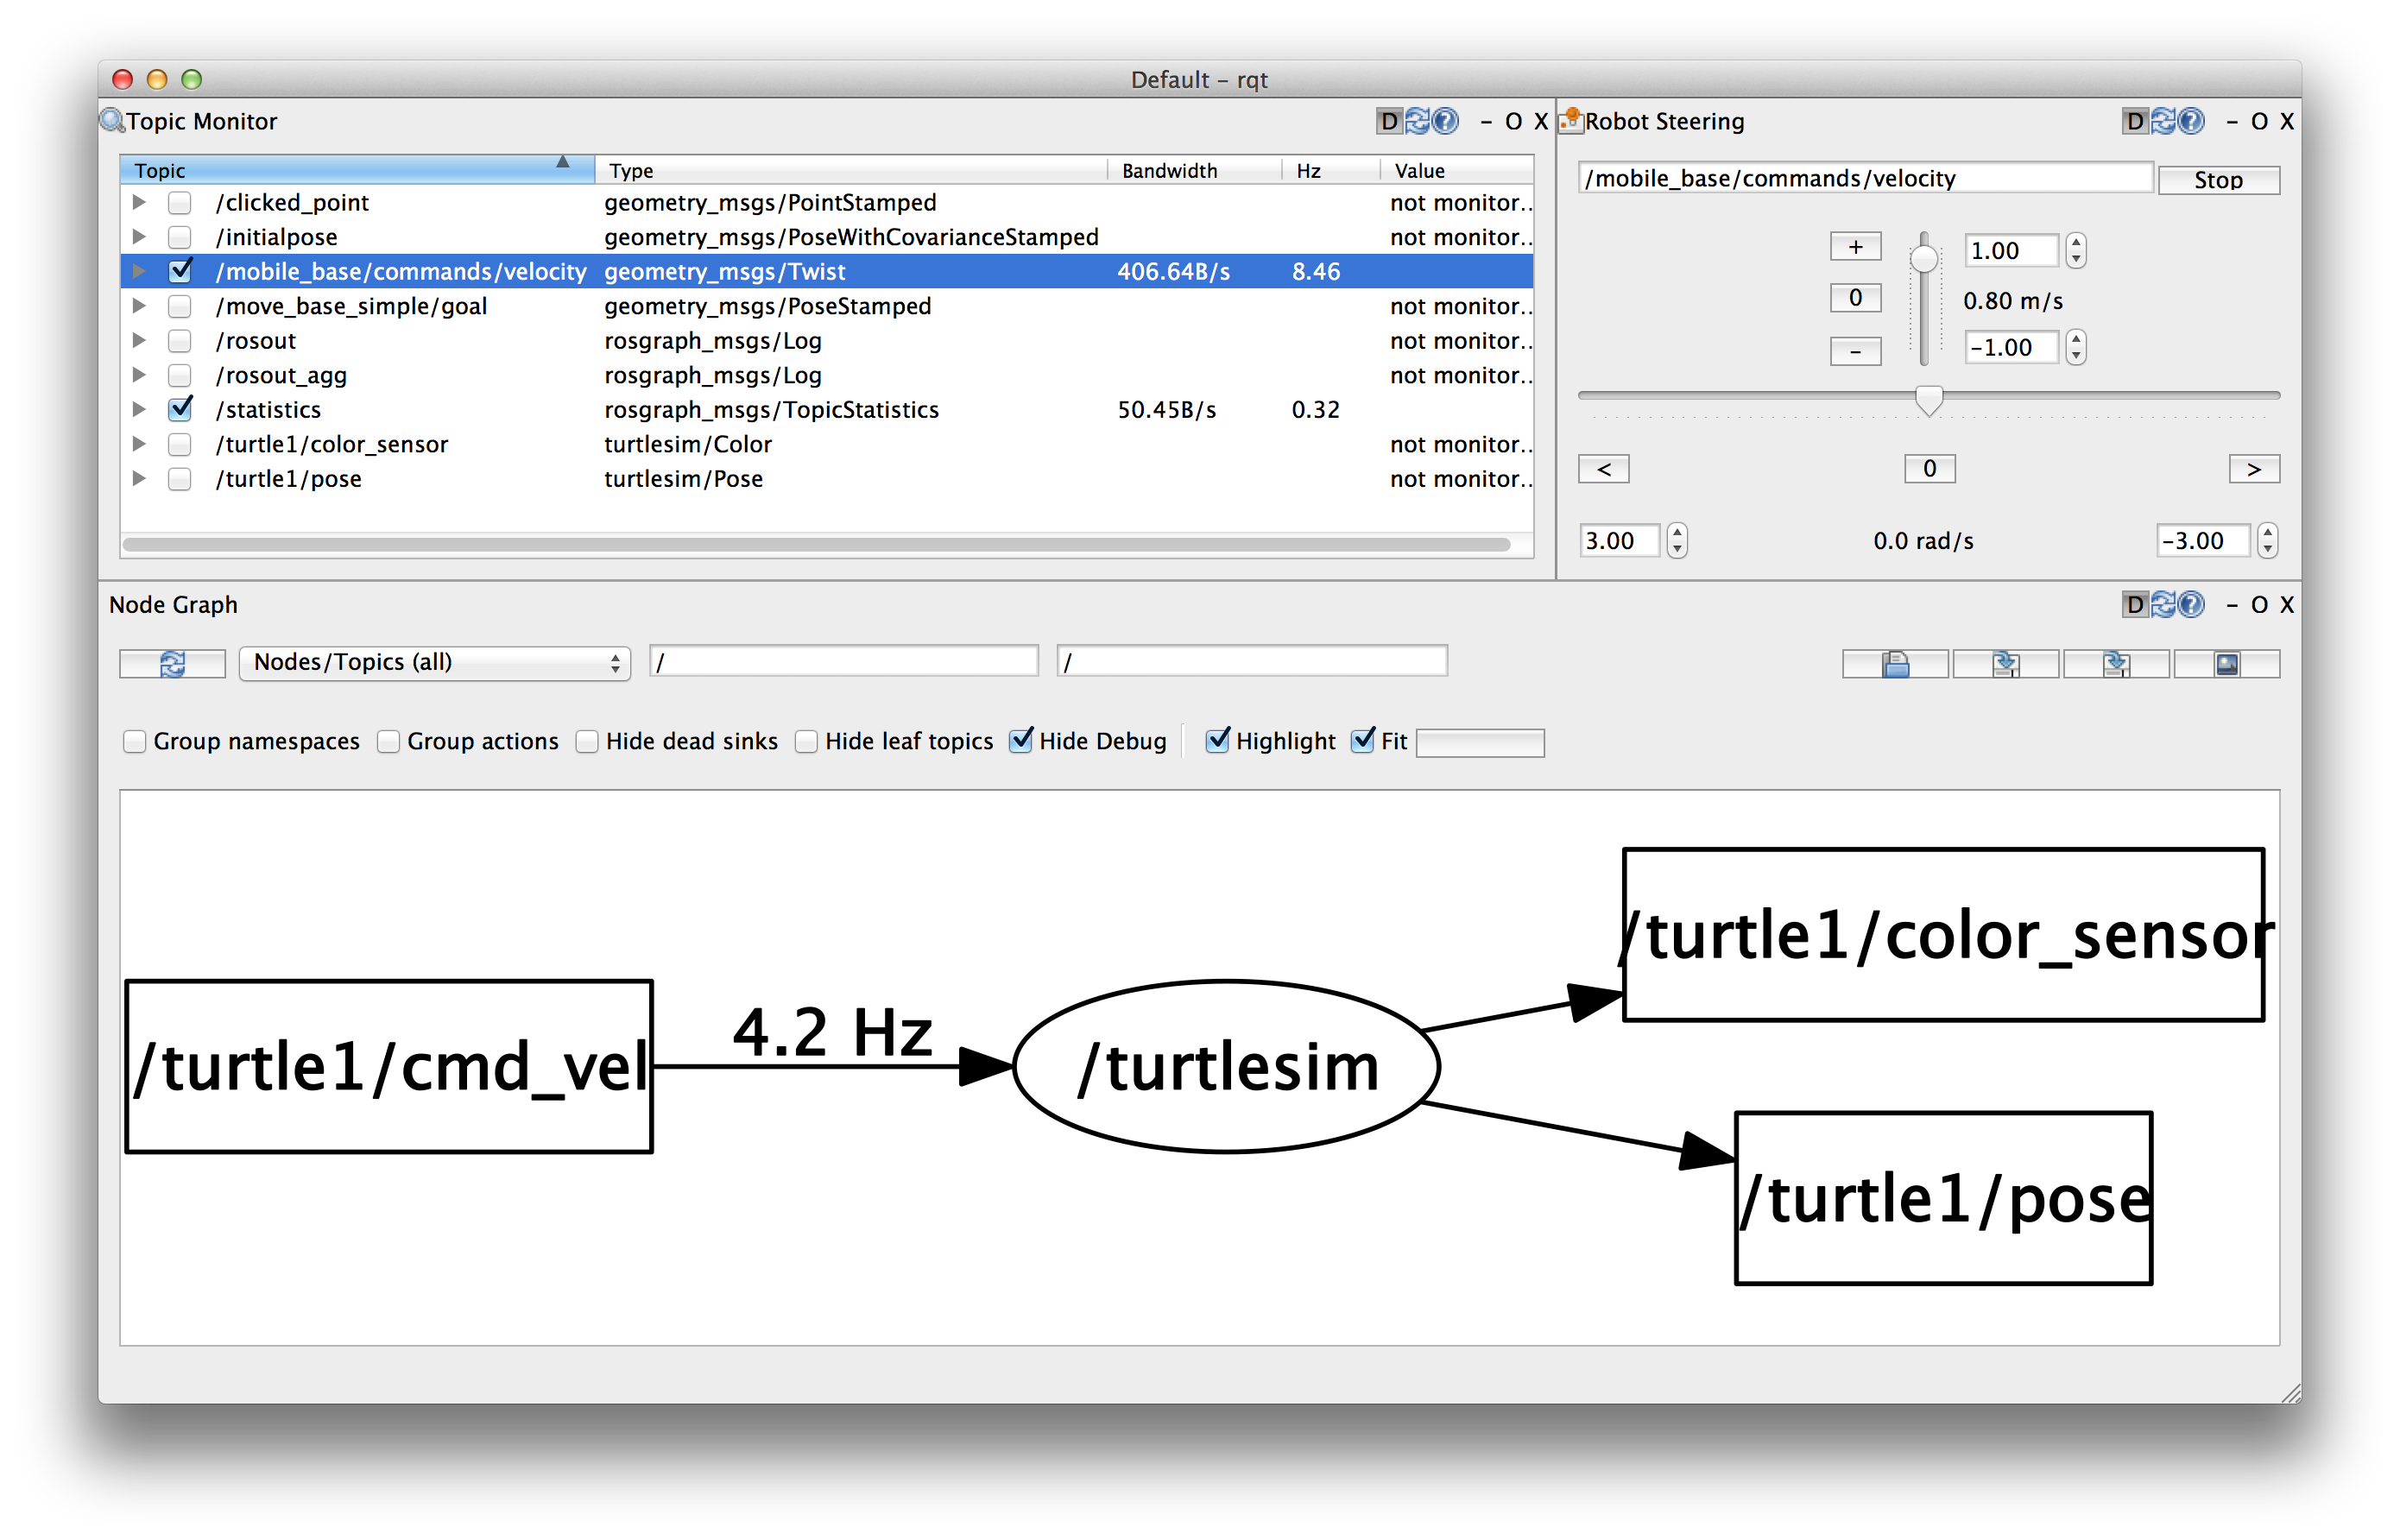Sort by the Hz column header
The height and width of the screenshot is (1540, 2400).
(1332, 170)
